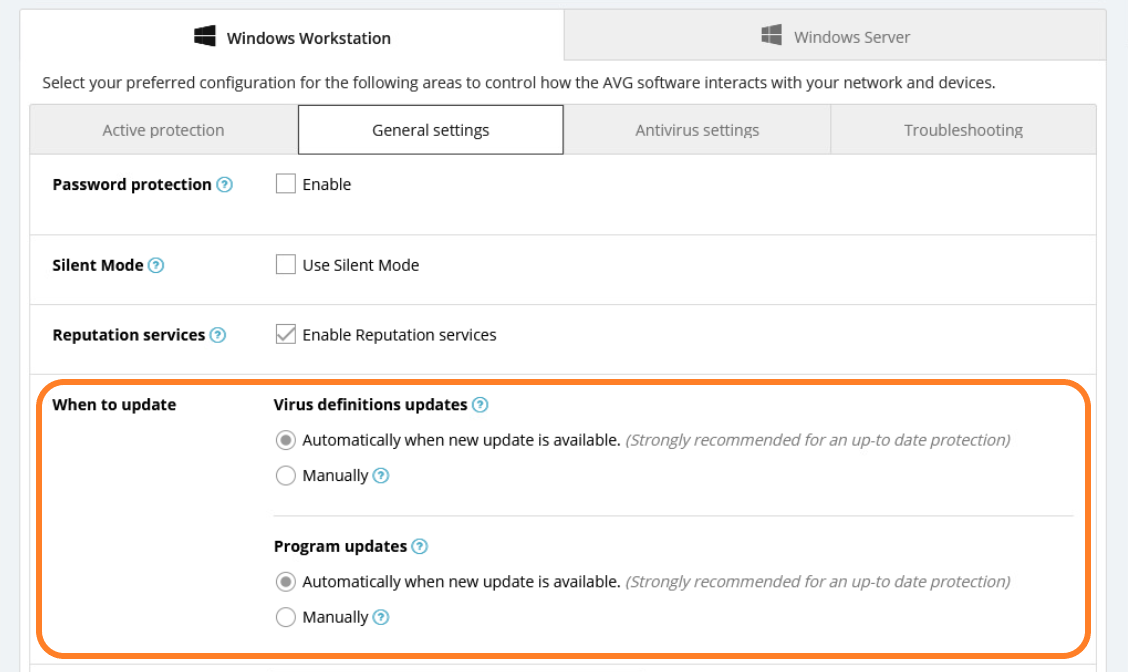This screenshot has height=672, width=1128.
Task: Check the Use Silent Mode box
Action: (286, 264)
